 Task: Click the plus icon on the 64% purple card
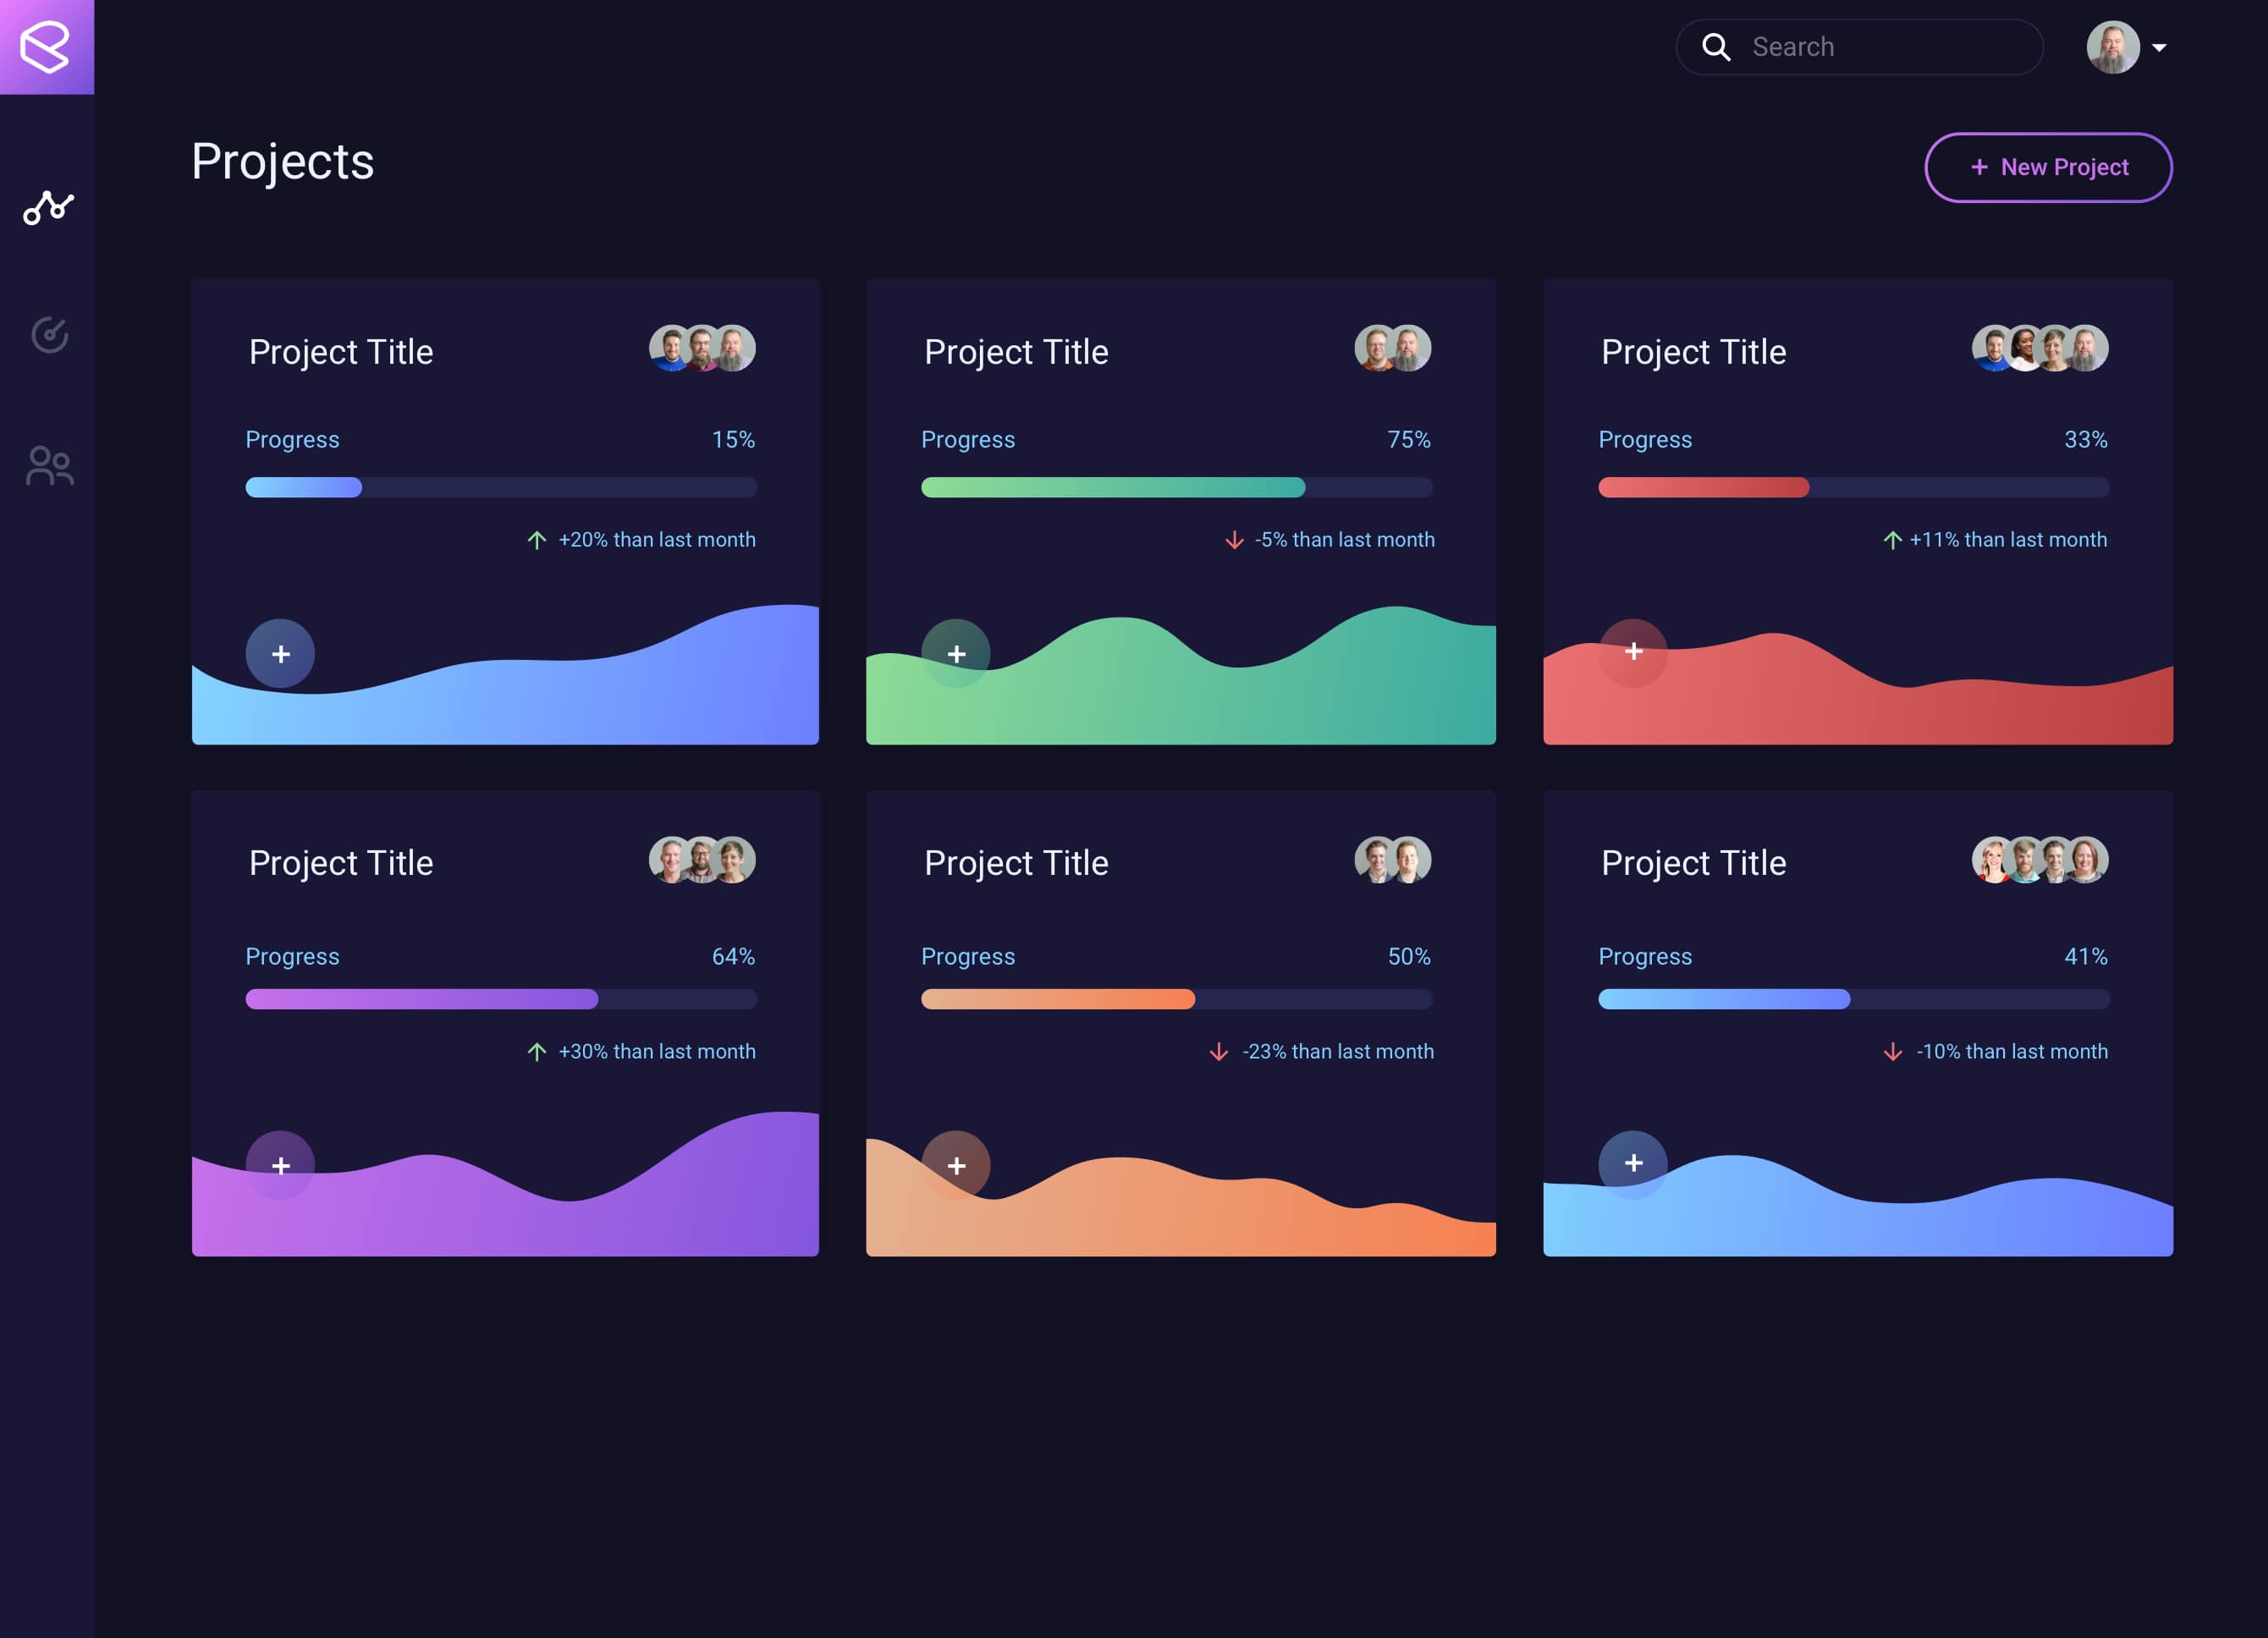(281, 1165)
